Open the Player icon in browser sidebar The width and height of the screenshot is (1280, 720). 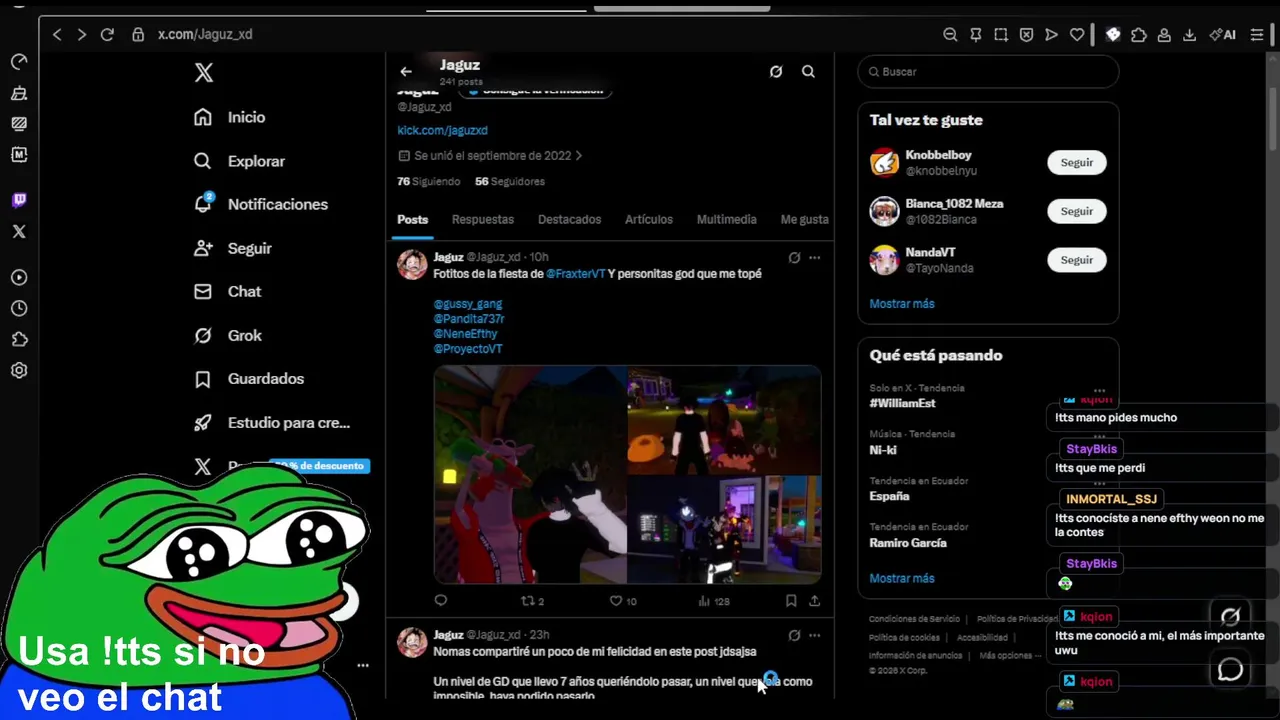click(19, 277)
